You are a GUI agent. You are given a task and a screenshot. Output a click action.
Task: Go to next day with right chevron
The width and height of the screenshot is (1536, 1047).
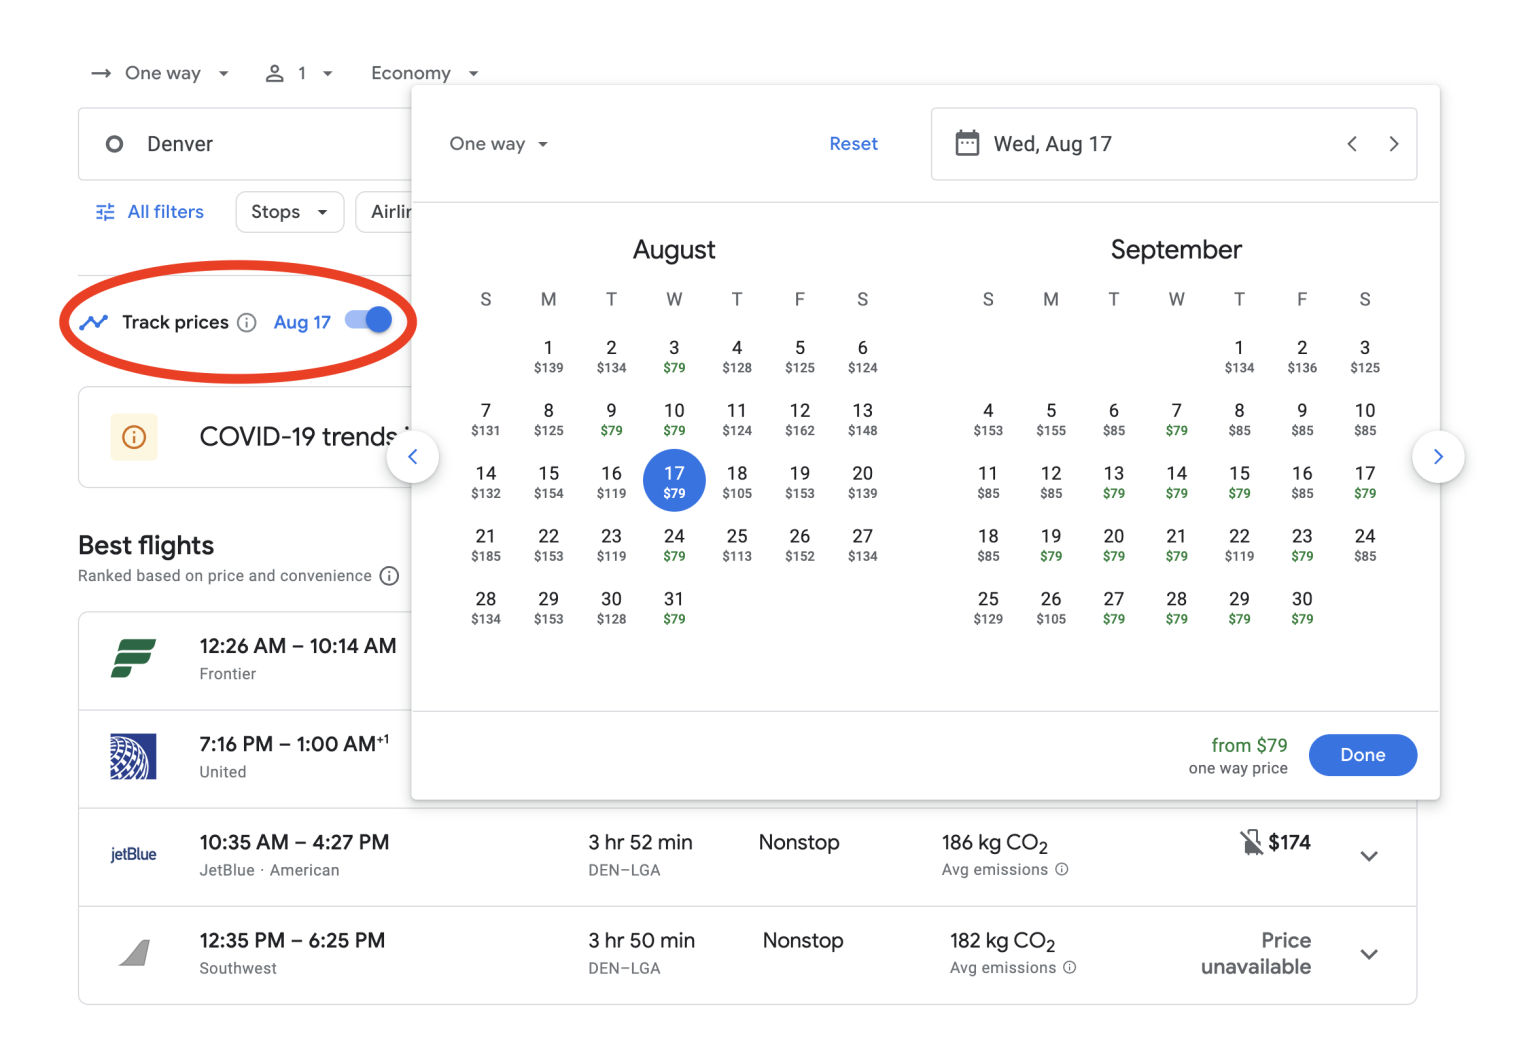[1394, 144]
